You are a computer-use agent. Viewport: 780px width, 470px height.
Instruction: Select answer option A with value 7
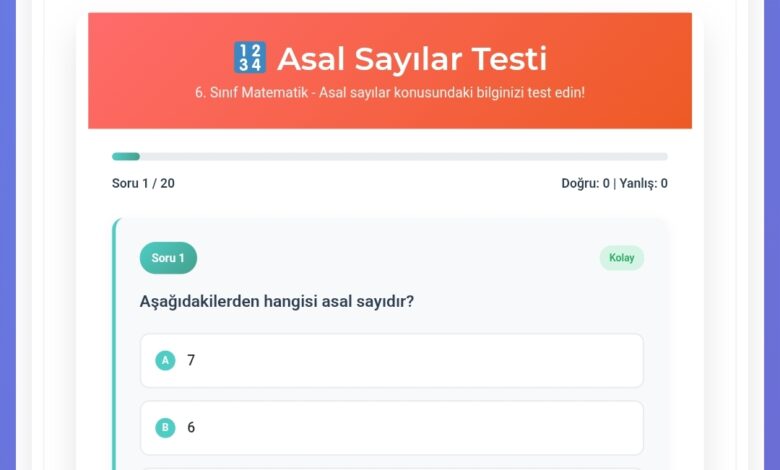(391, 360)
